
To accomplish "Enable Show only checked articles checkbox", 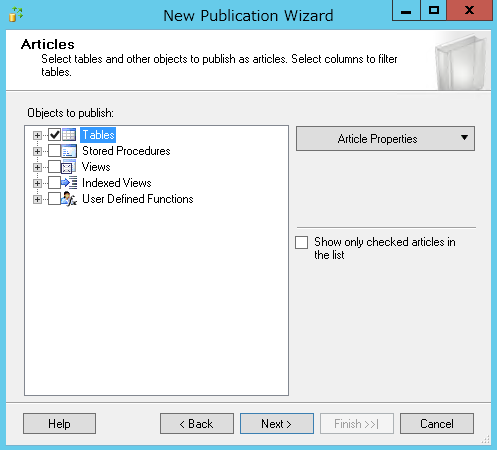I will 301,242.
